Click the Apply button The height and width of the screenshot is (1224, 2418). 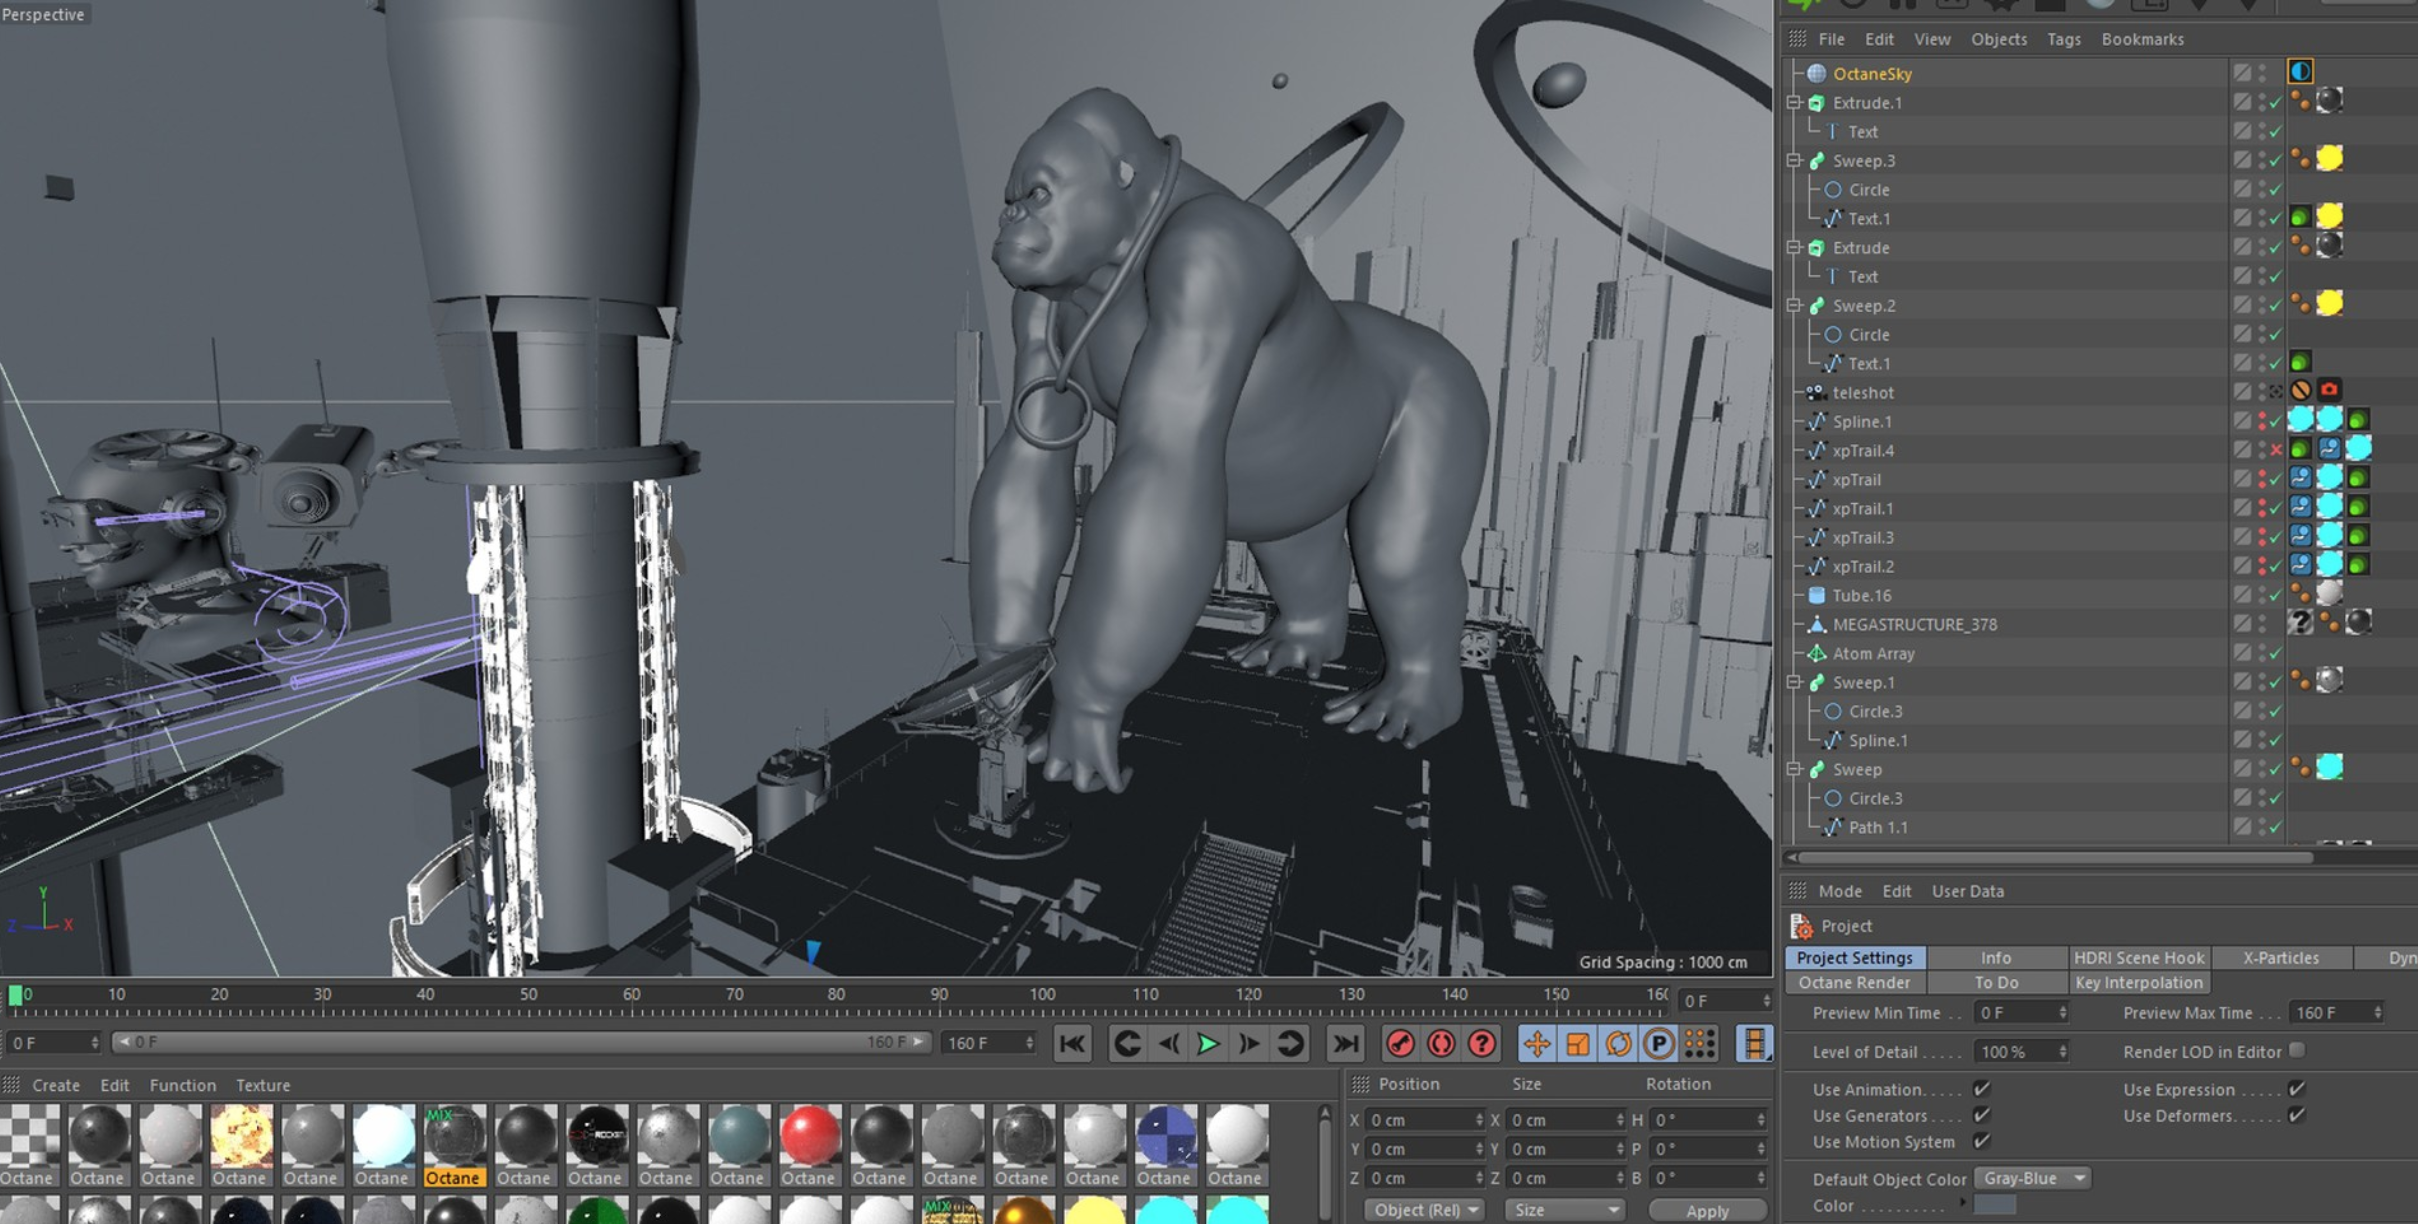coord(1707,1210)
